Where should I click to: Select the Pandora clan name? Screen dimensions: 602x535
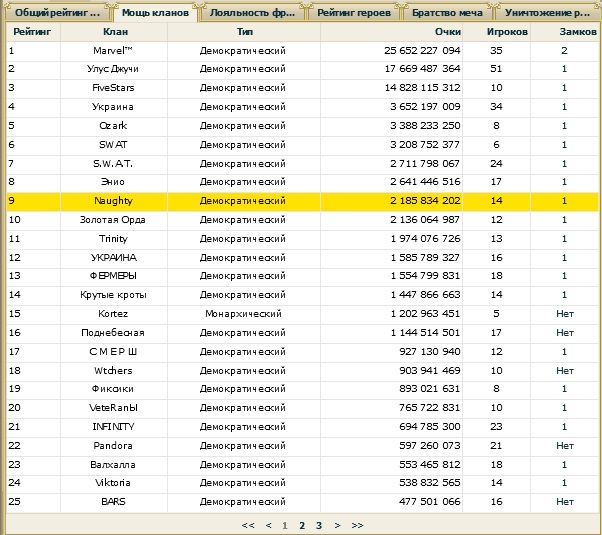[x=113, y=446]
